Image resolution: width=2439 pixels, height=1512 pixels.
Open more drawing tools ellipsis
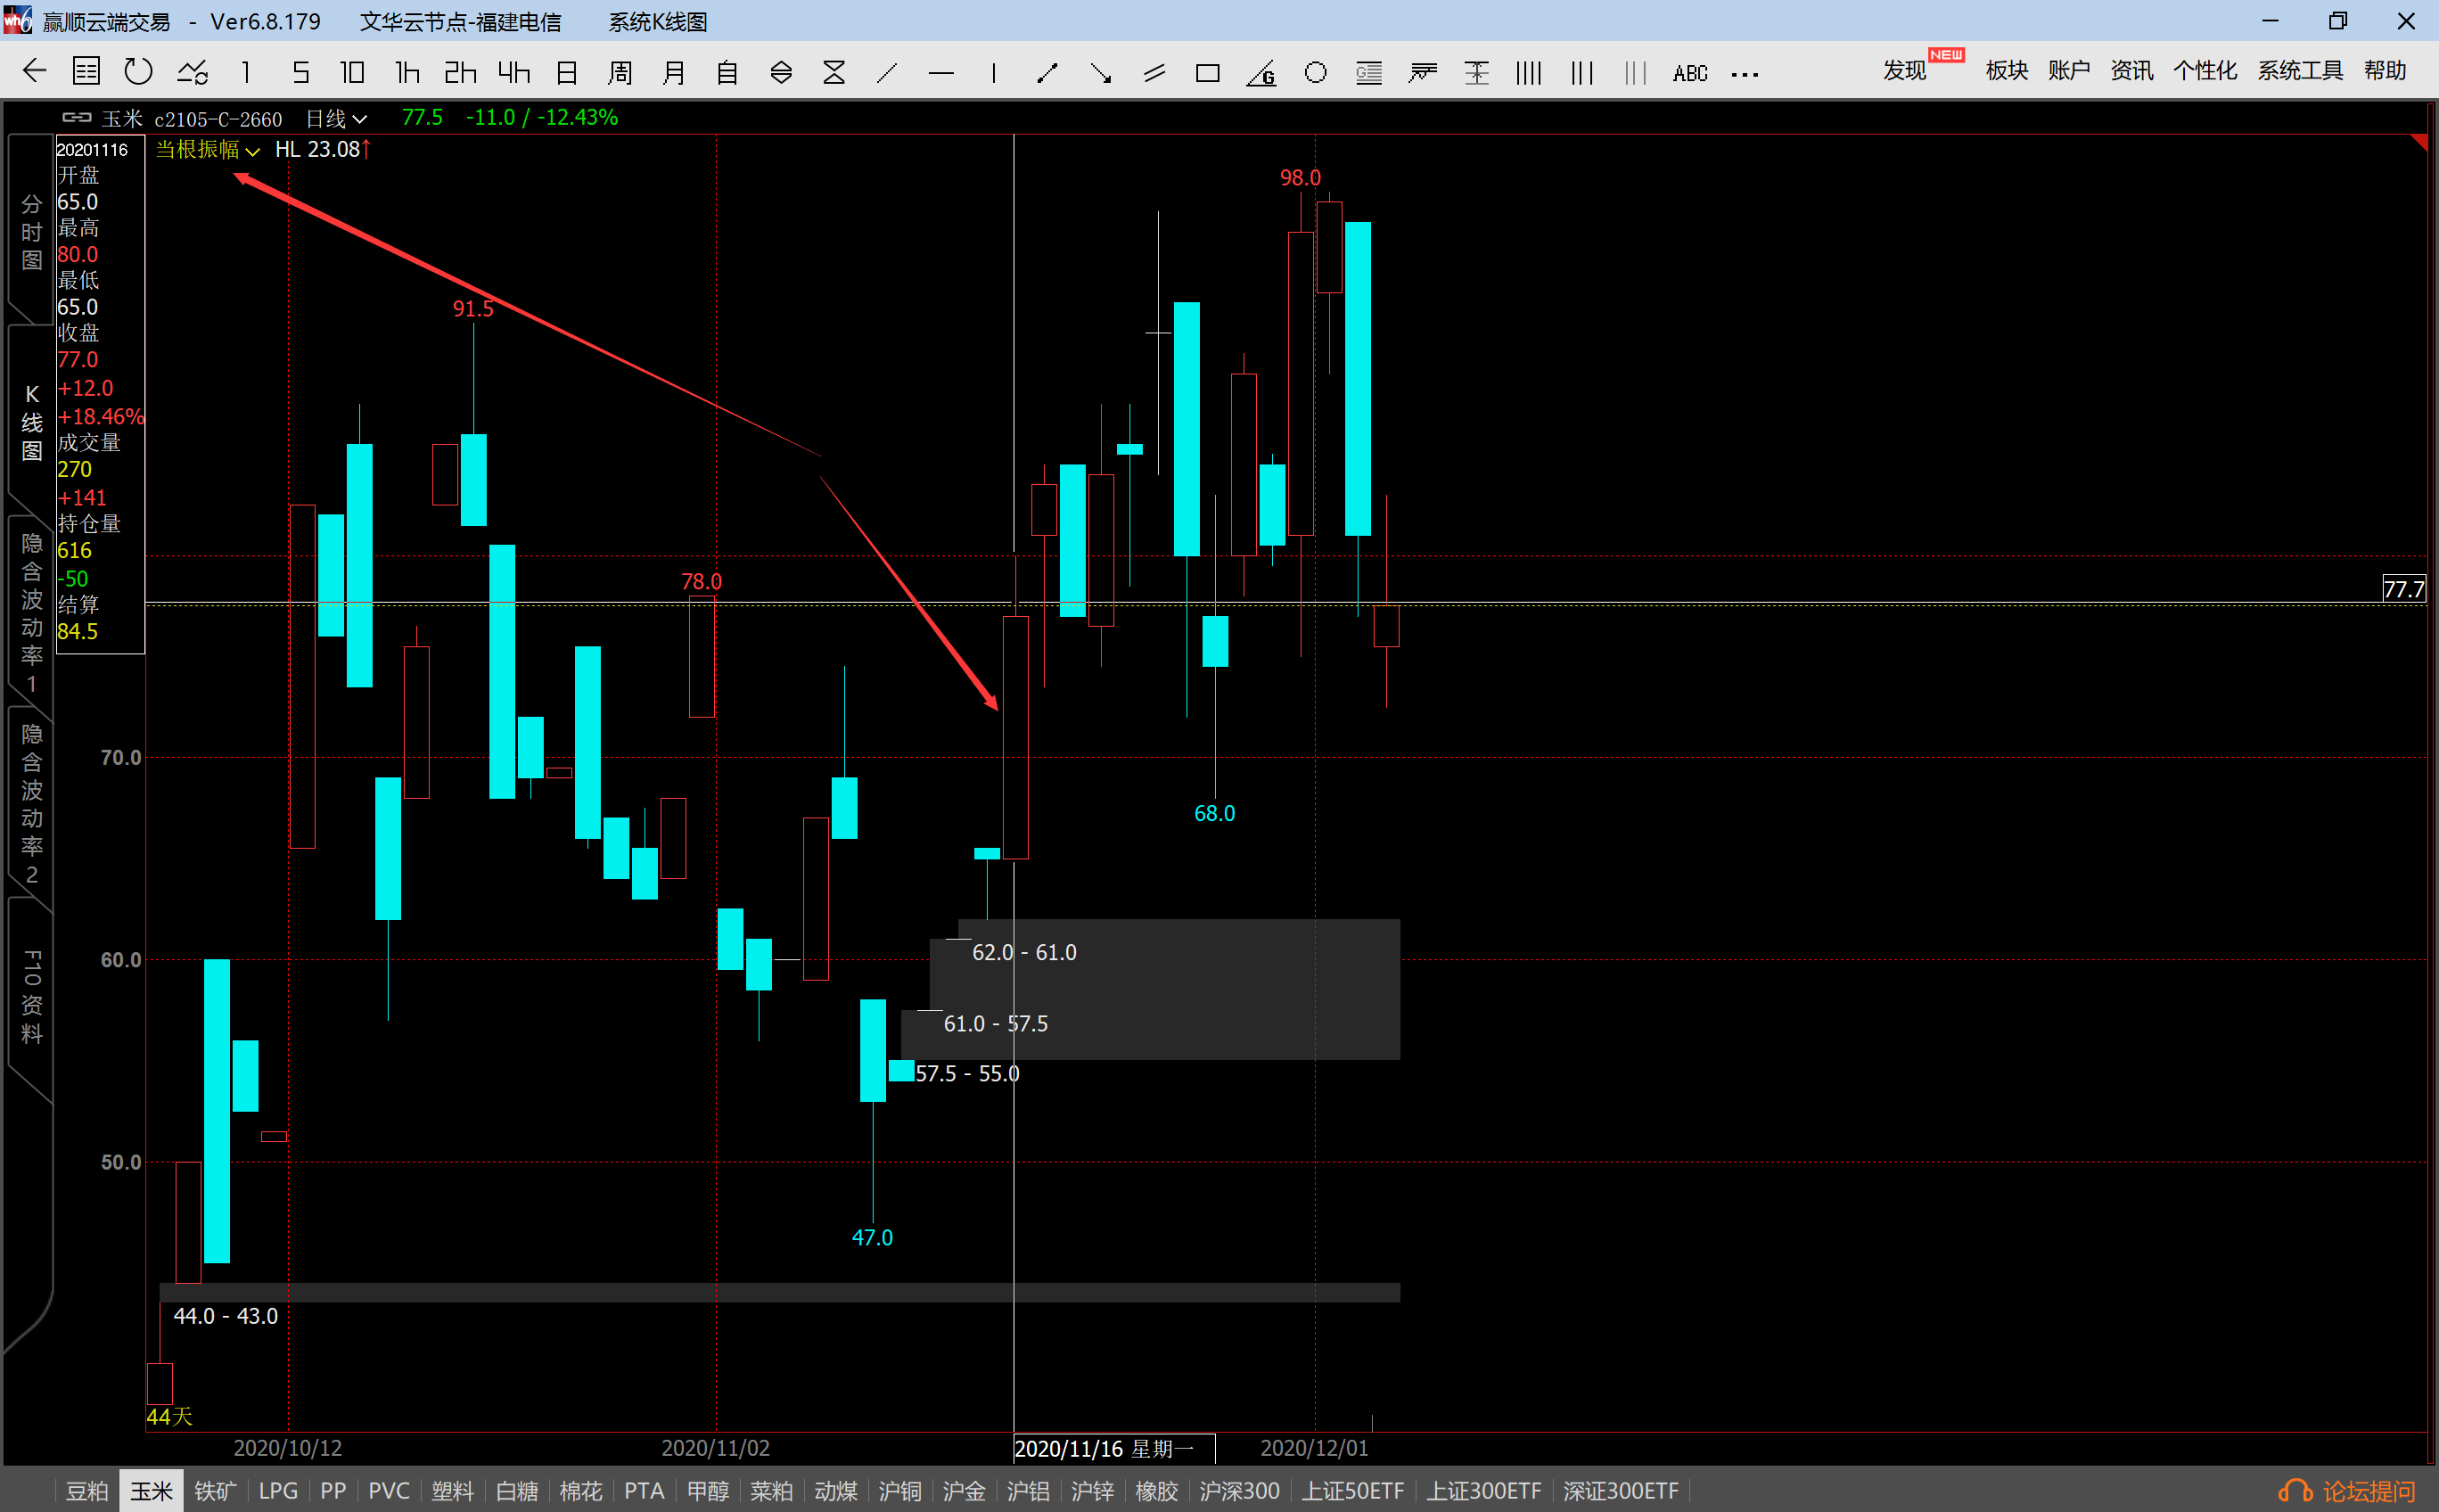click(1744, 74)
